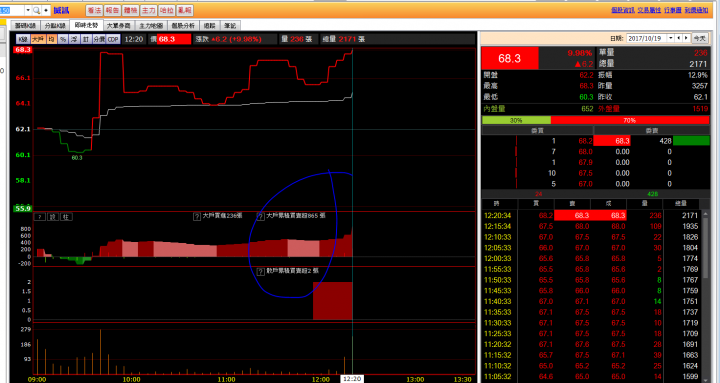Select the 即時走勢 tab

[x=86, y=25]
